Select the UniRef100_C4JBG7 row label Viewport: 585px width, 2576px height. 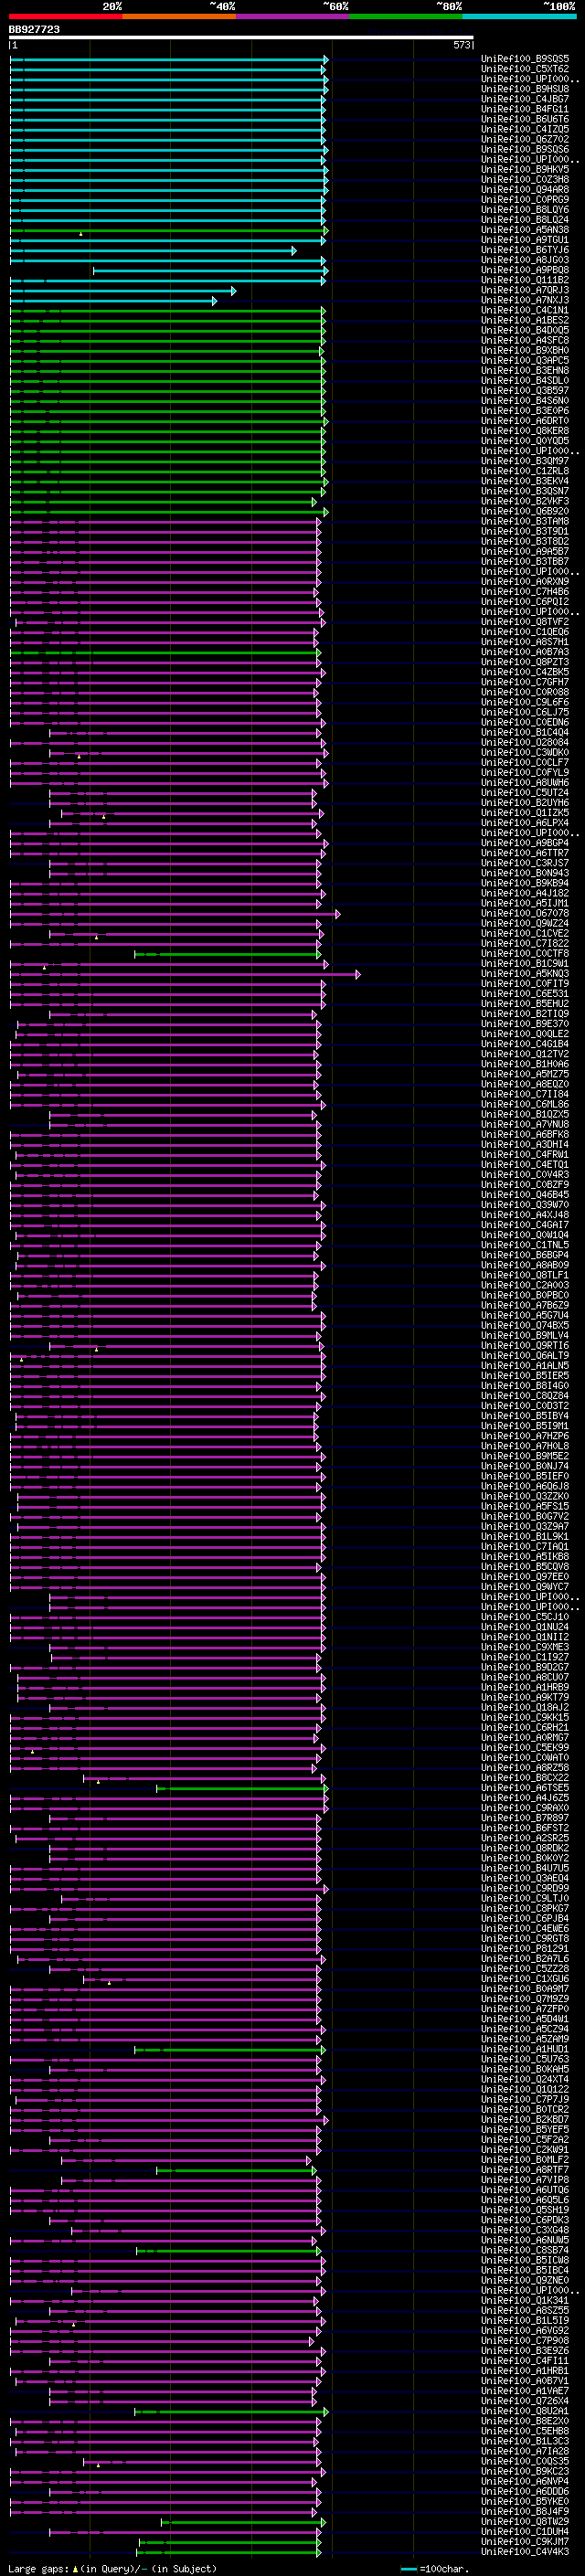pyautogui.click(x=525, y=99)
